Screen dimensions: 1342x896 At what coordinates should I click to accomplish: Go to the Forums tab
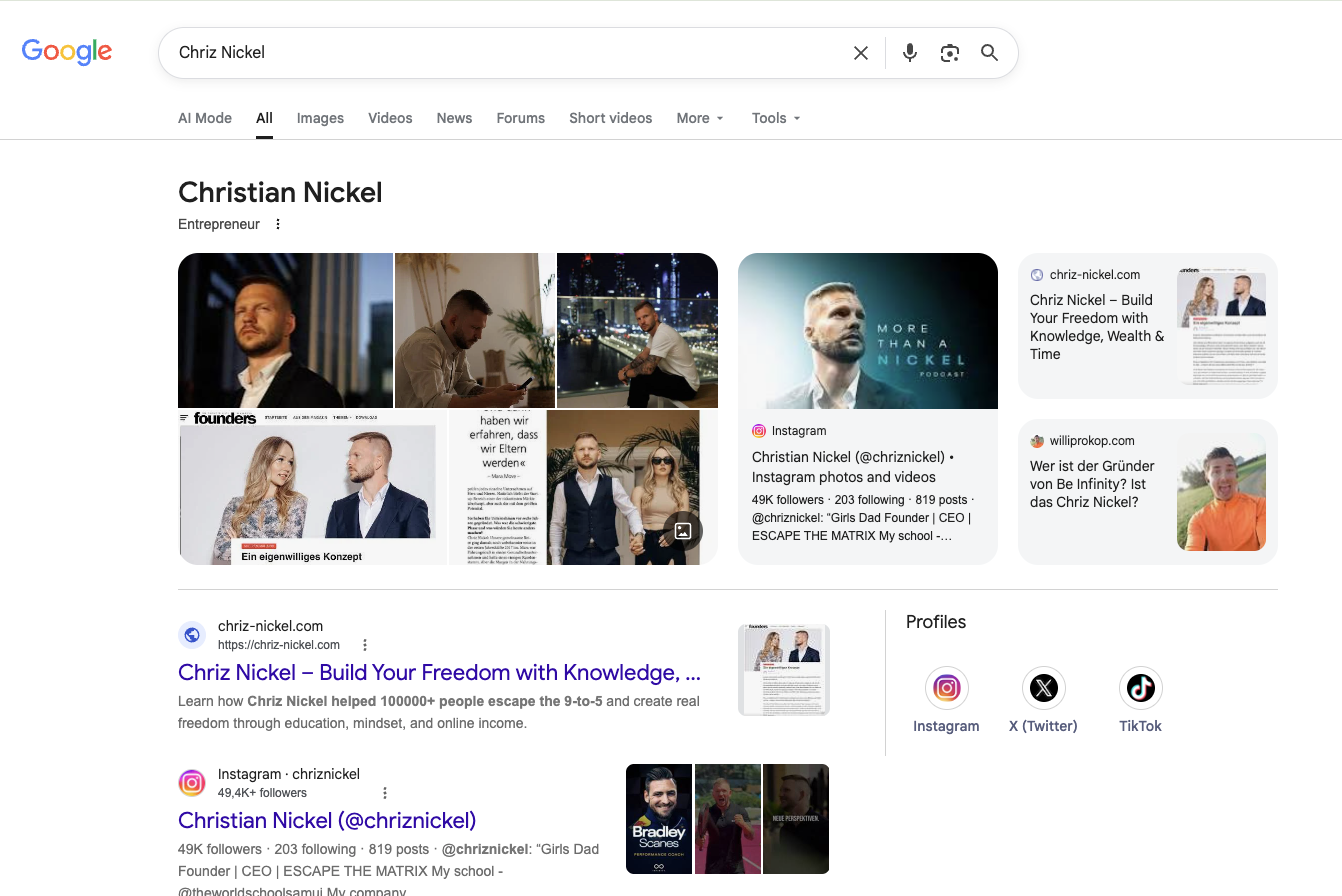click(x=521, y=118)
